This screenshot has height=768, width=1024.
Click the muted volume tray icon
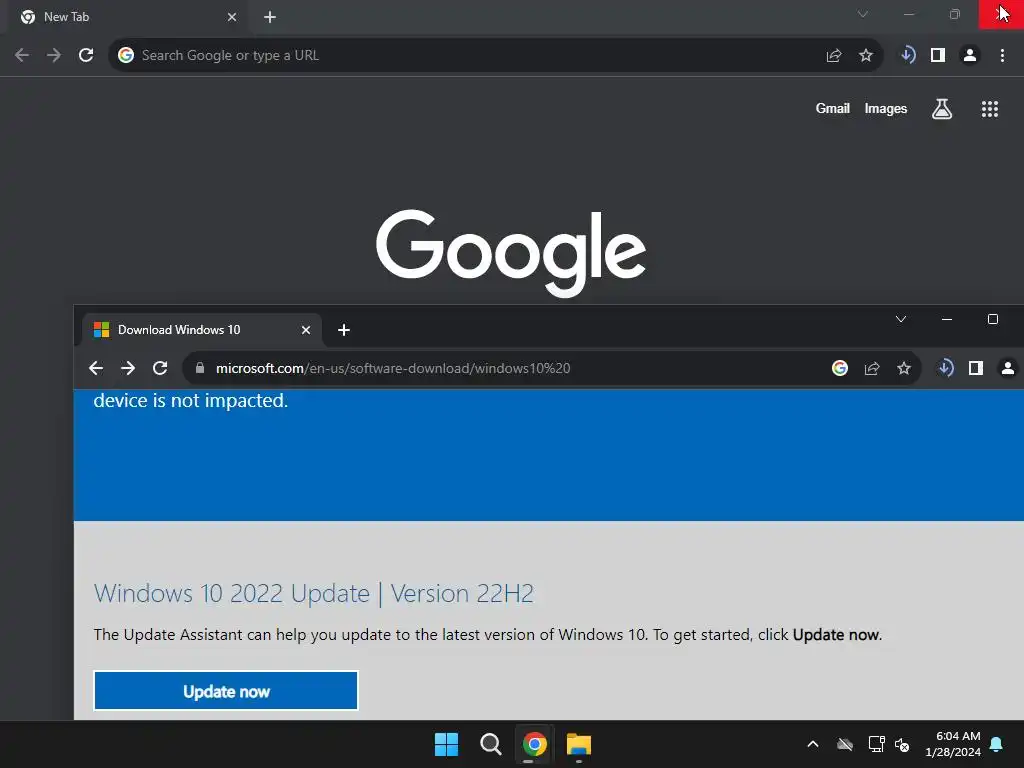click(902, 744)
